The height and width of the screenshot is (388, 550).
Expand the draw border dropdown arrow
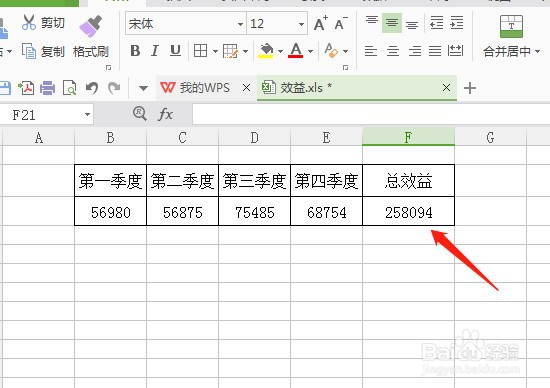pos(246,52)
